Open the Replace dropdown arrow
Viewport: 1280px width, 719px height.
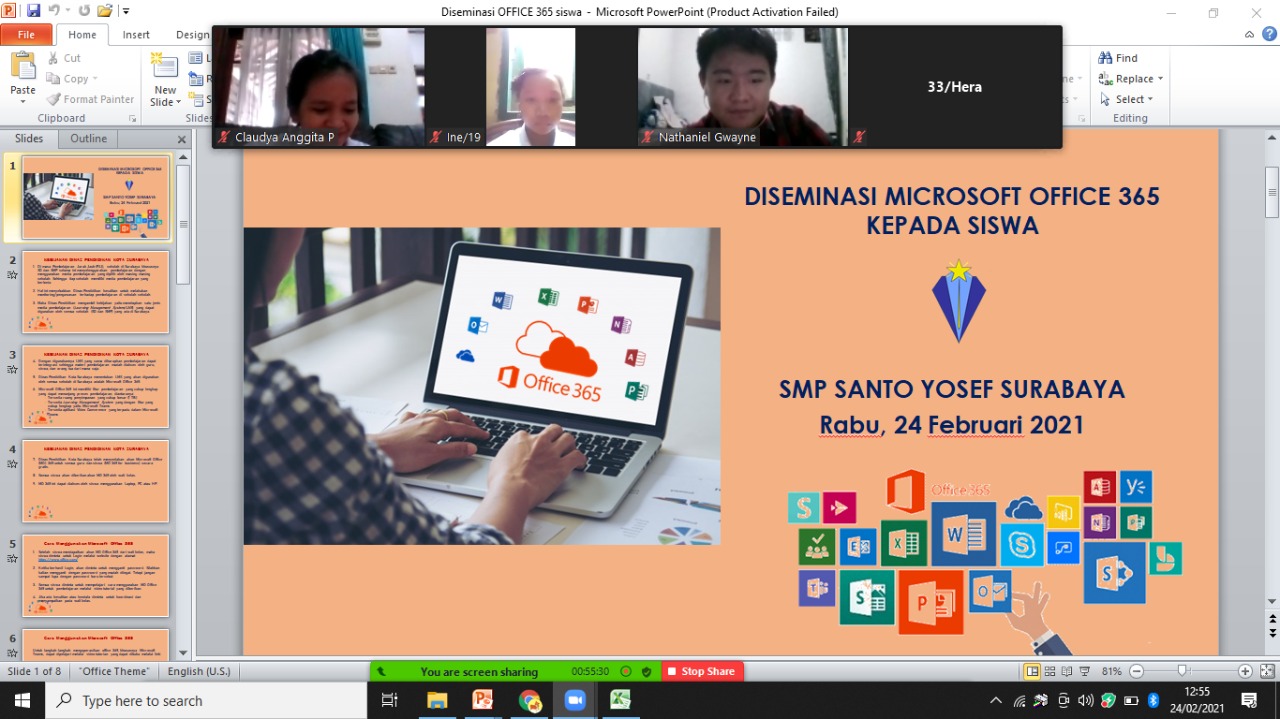1160,79
